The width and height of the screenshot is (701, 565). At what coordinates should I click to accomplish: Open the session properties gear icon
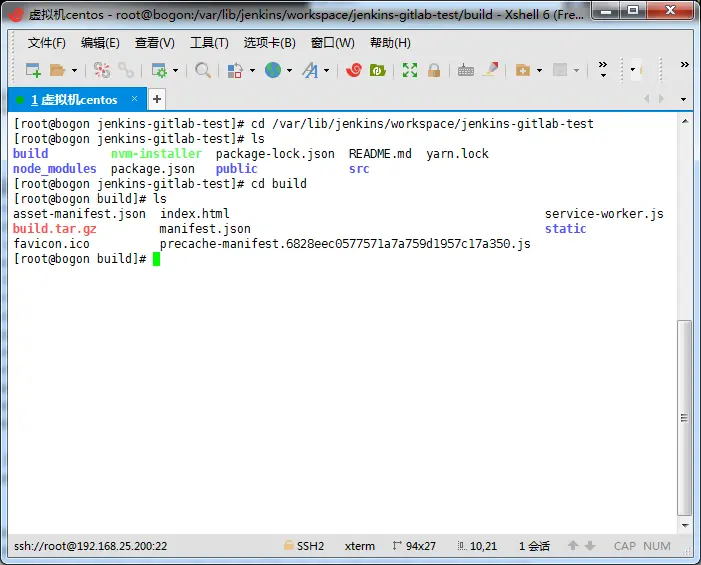[159, 70]
